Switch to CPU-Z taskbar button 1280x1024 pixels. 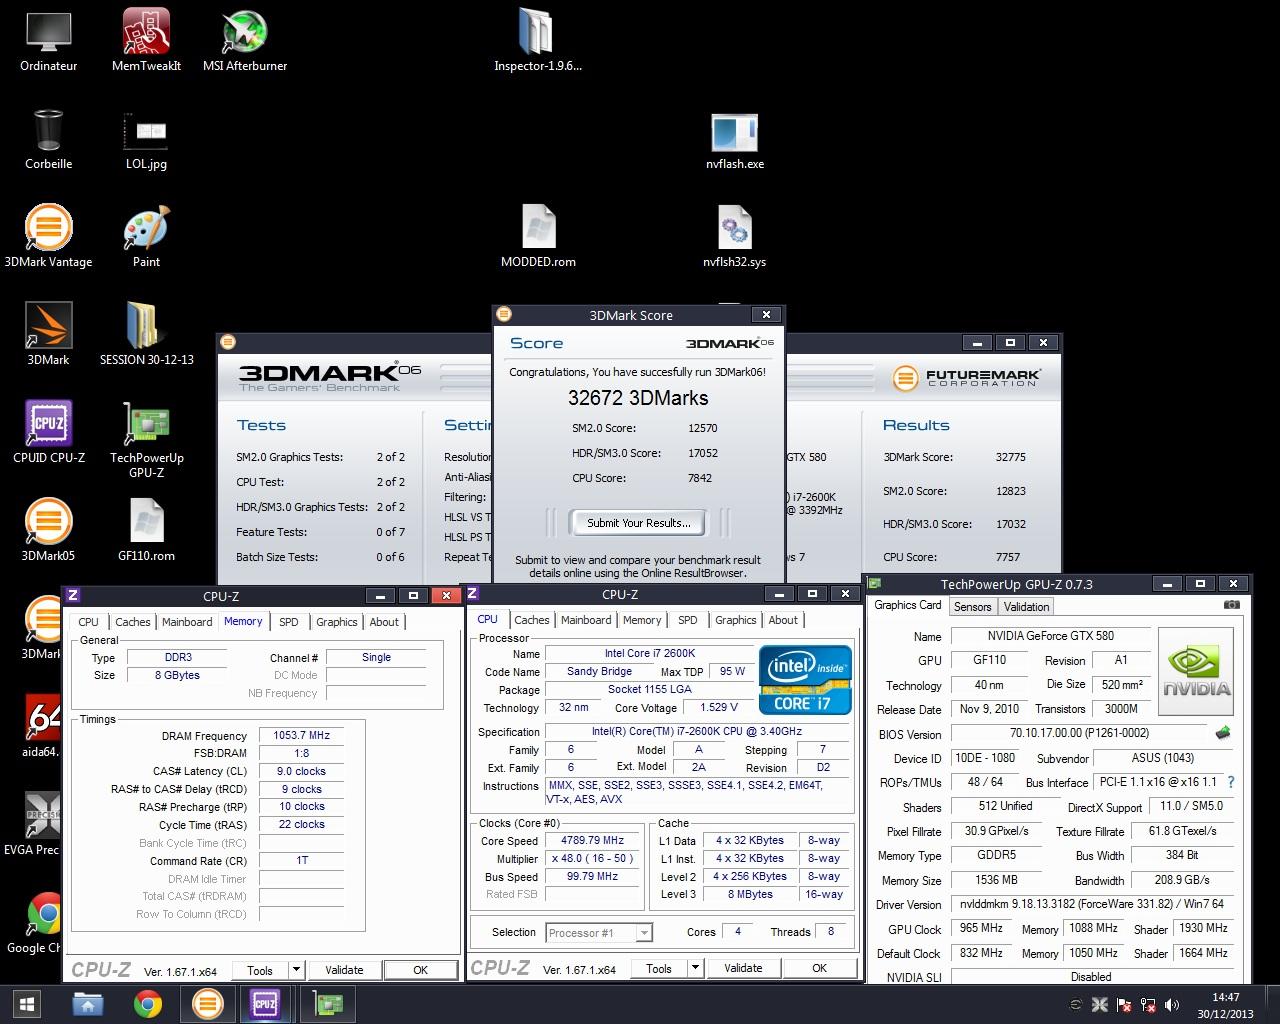click(266, 1003)
